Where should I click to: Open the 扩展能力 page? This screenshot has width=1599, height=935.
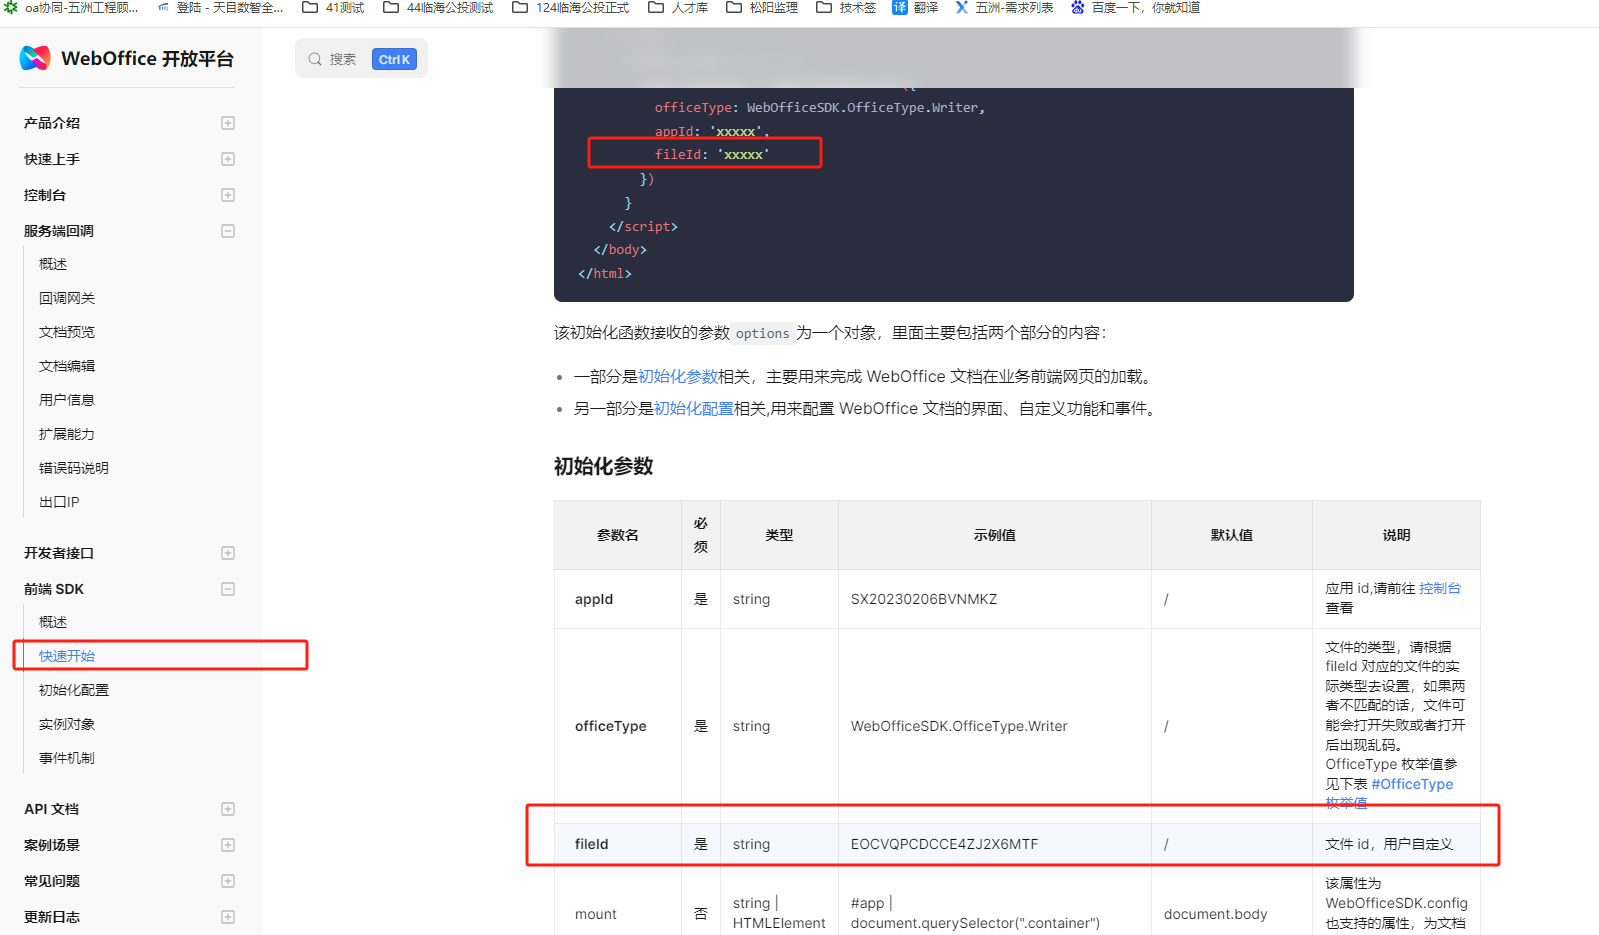pyautogui.click(x=67, y=434)
